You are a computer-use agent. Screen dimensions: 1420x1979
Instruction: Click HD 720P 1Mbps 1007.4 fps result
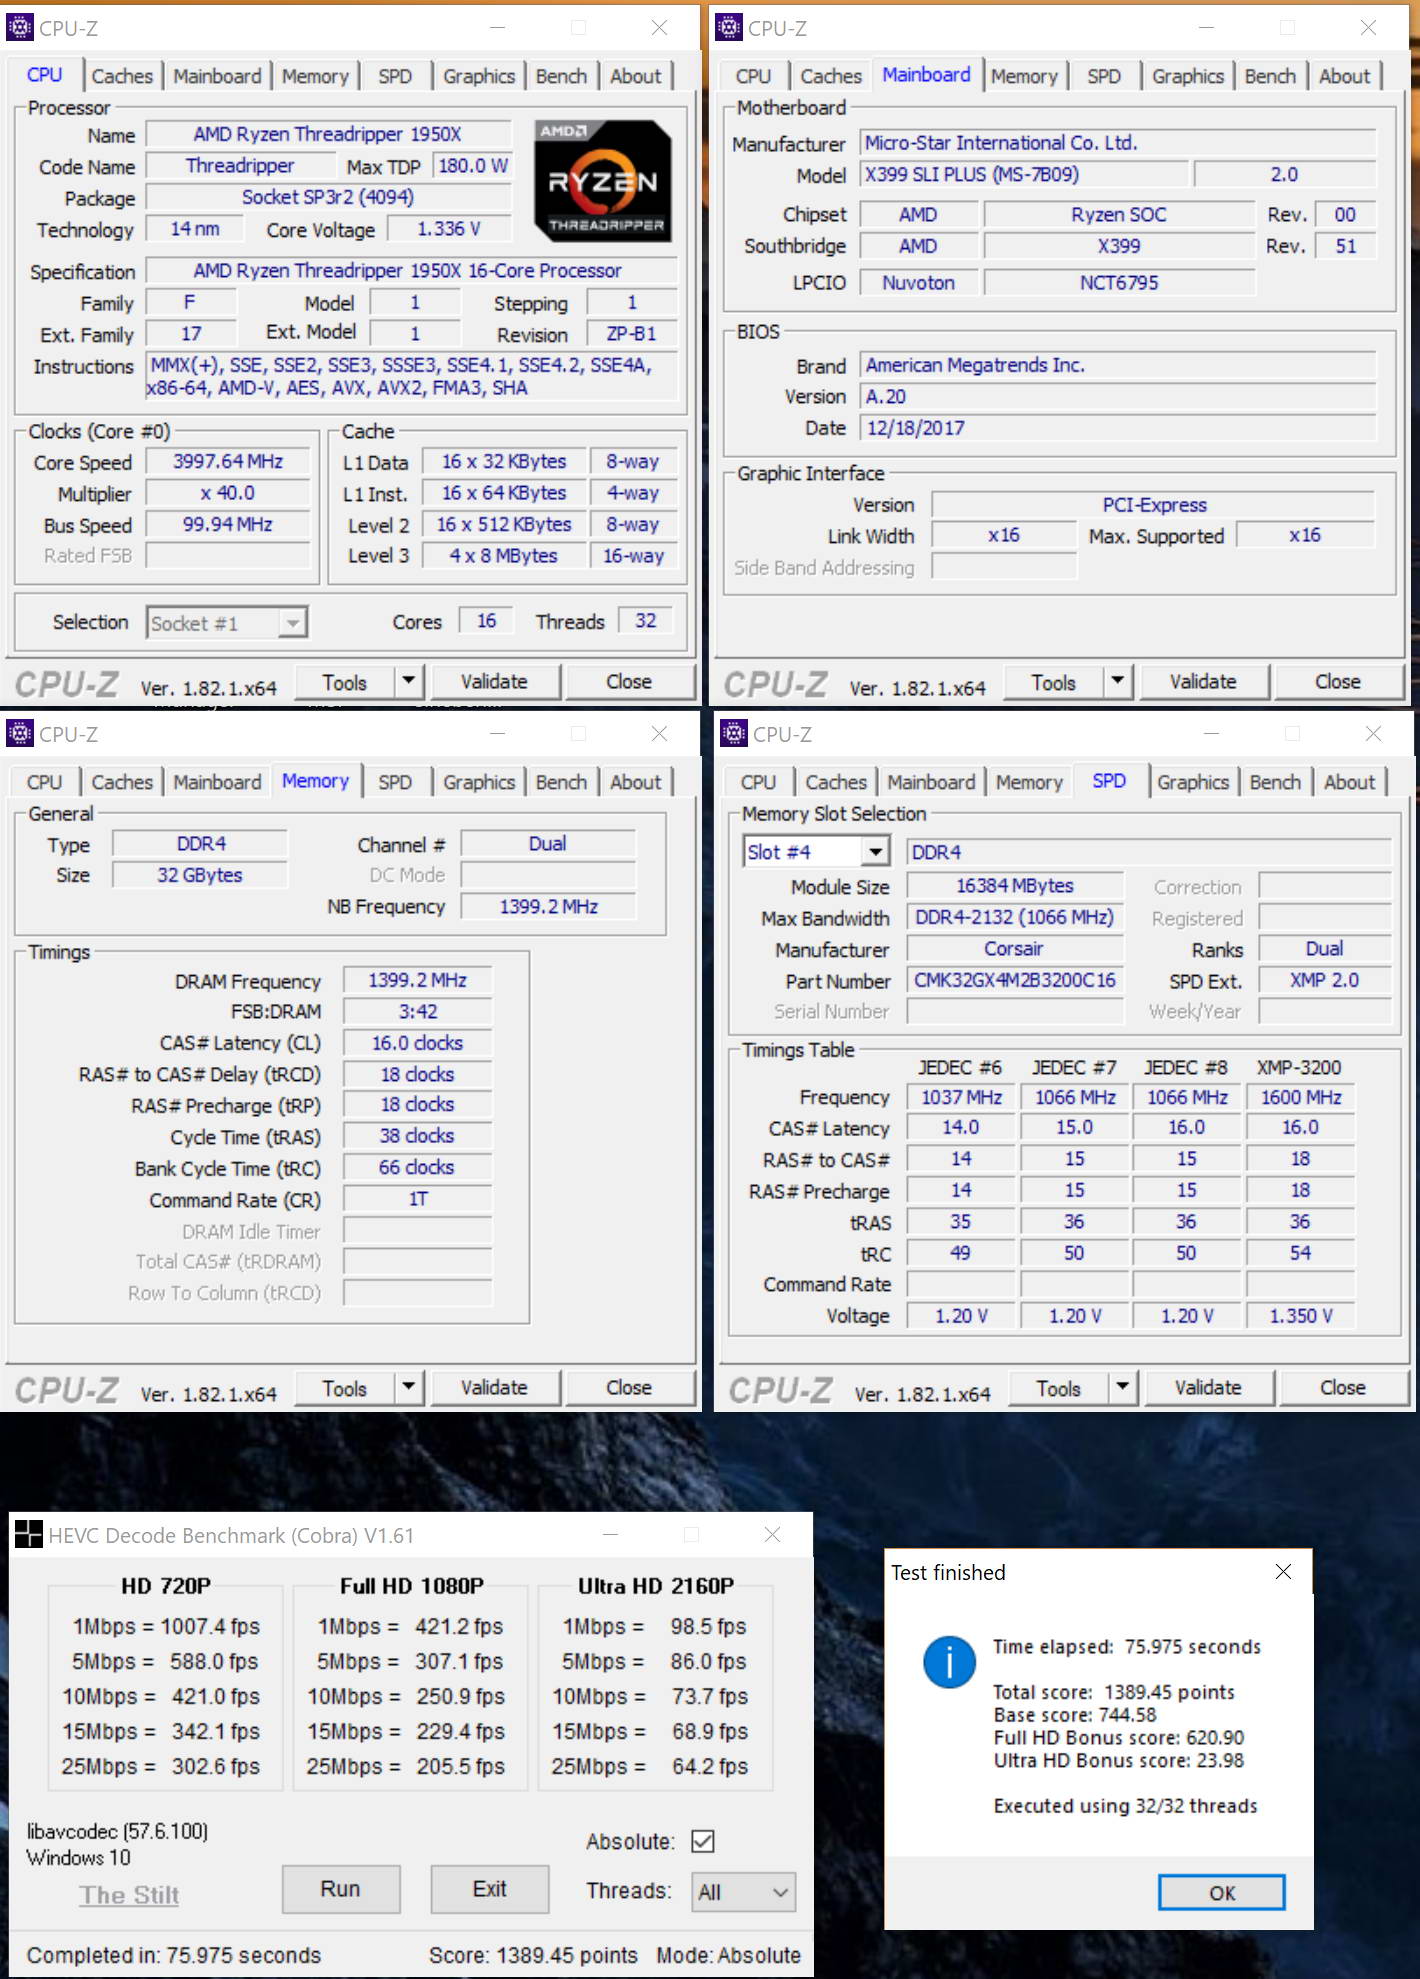click(x=210, y=1627)
